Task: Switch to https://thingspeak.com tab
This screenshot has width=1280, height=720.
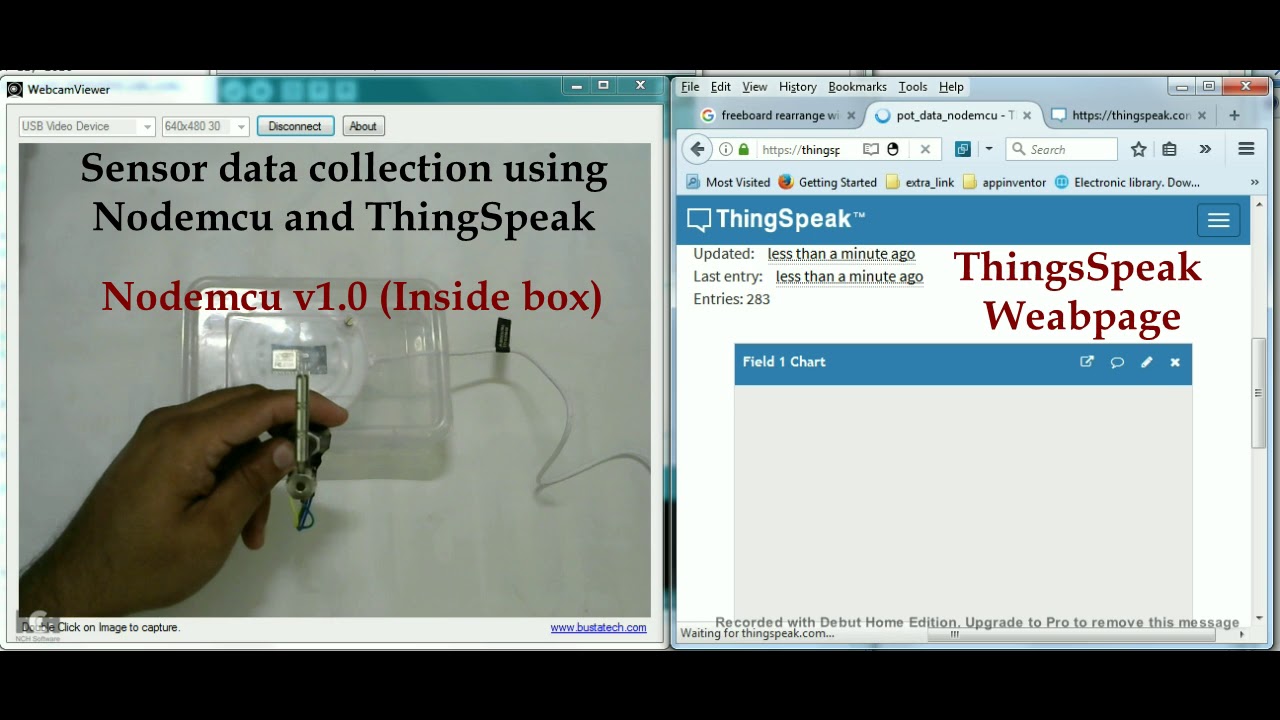Action: 1129,115
